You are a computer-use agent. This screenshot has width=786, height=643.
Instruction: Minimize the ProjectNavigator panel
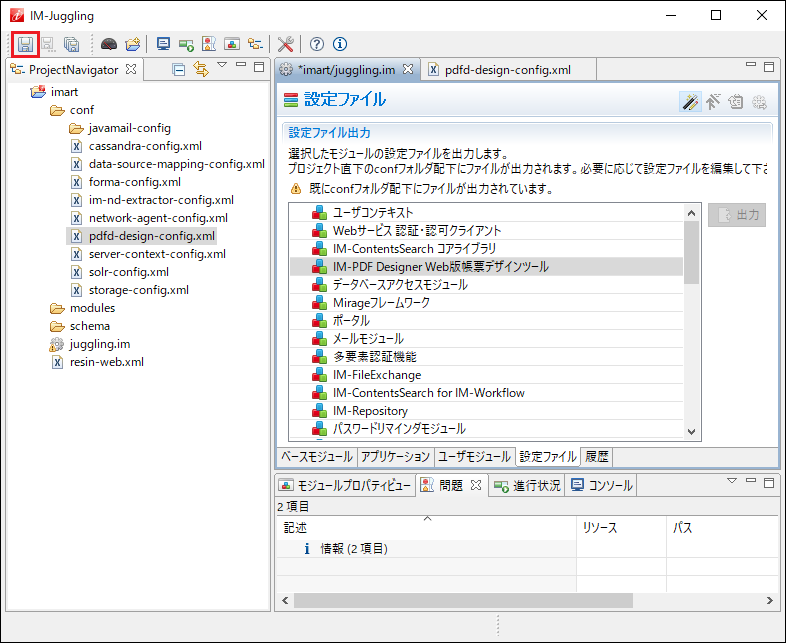pos(241,65)
